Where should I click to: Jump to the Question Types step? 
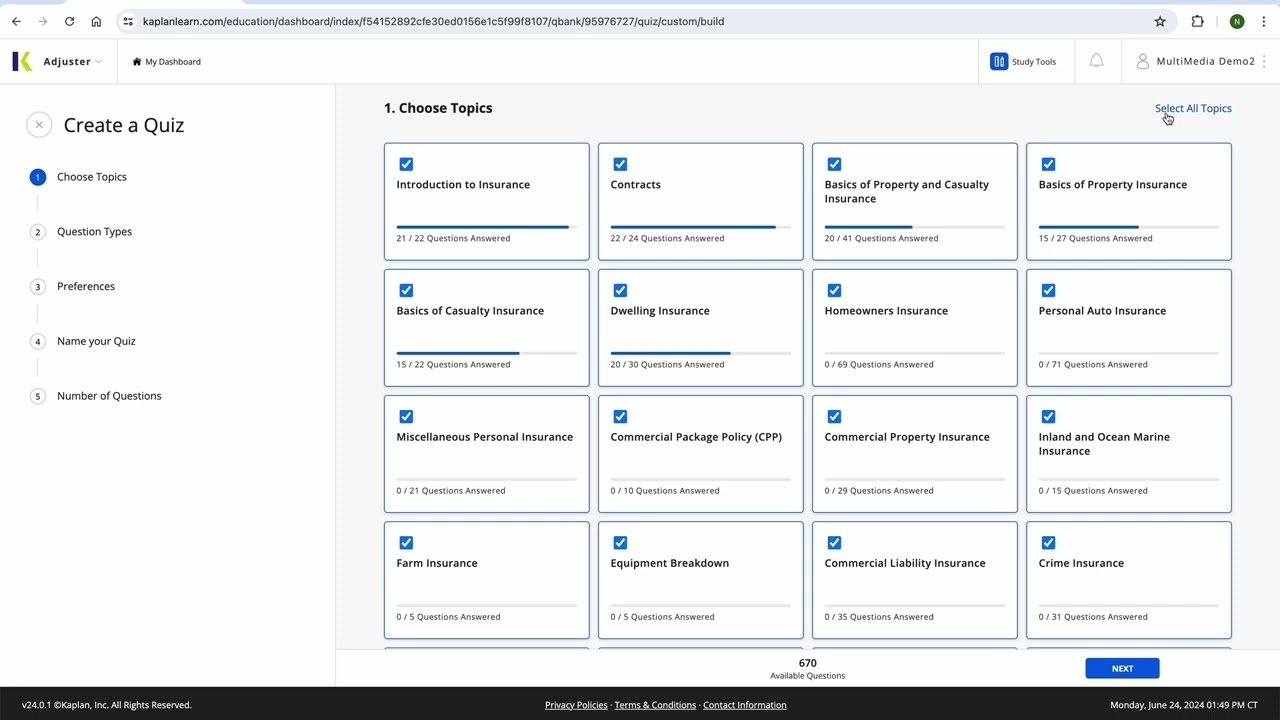[x=81, y=232]
